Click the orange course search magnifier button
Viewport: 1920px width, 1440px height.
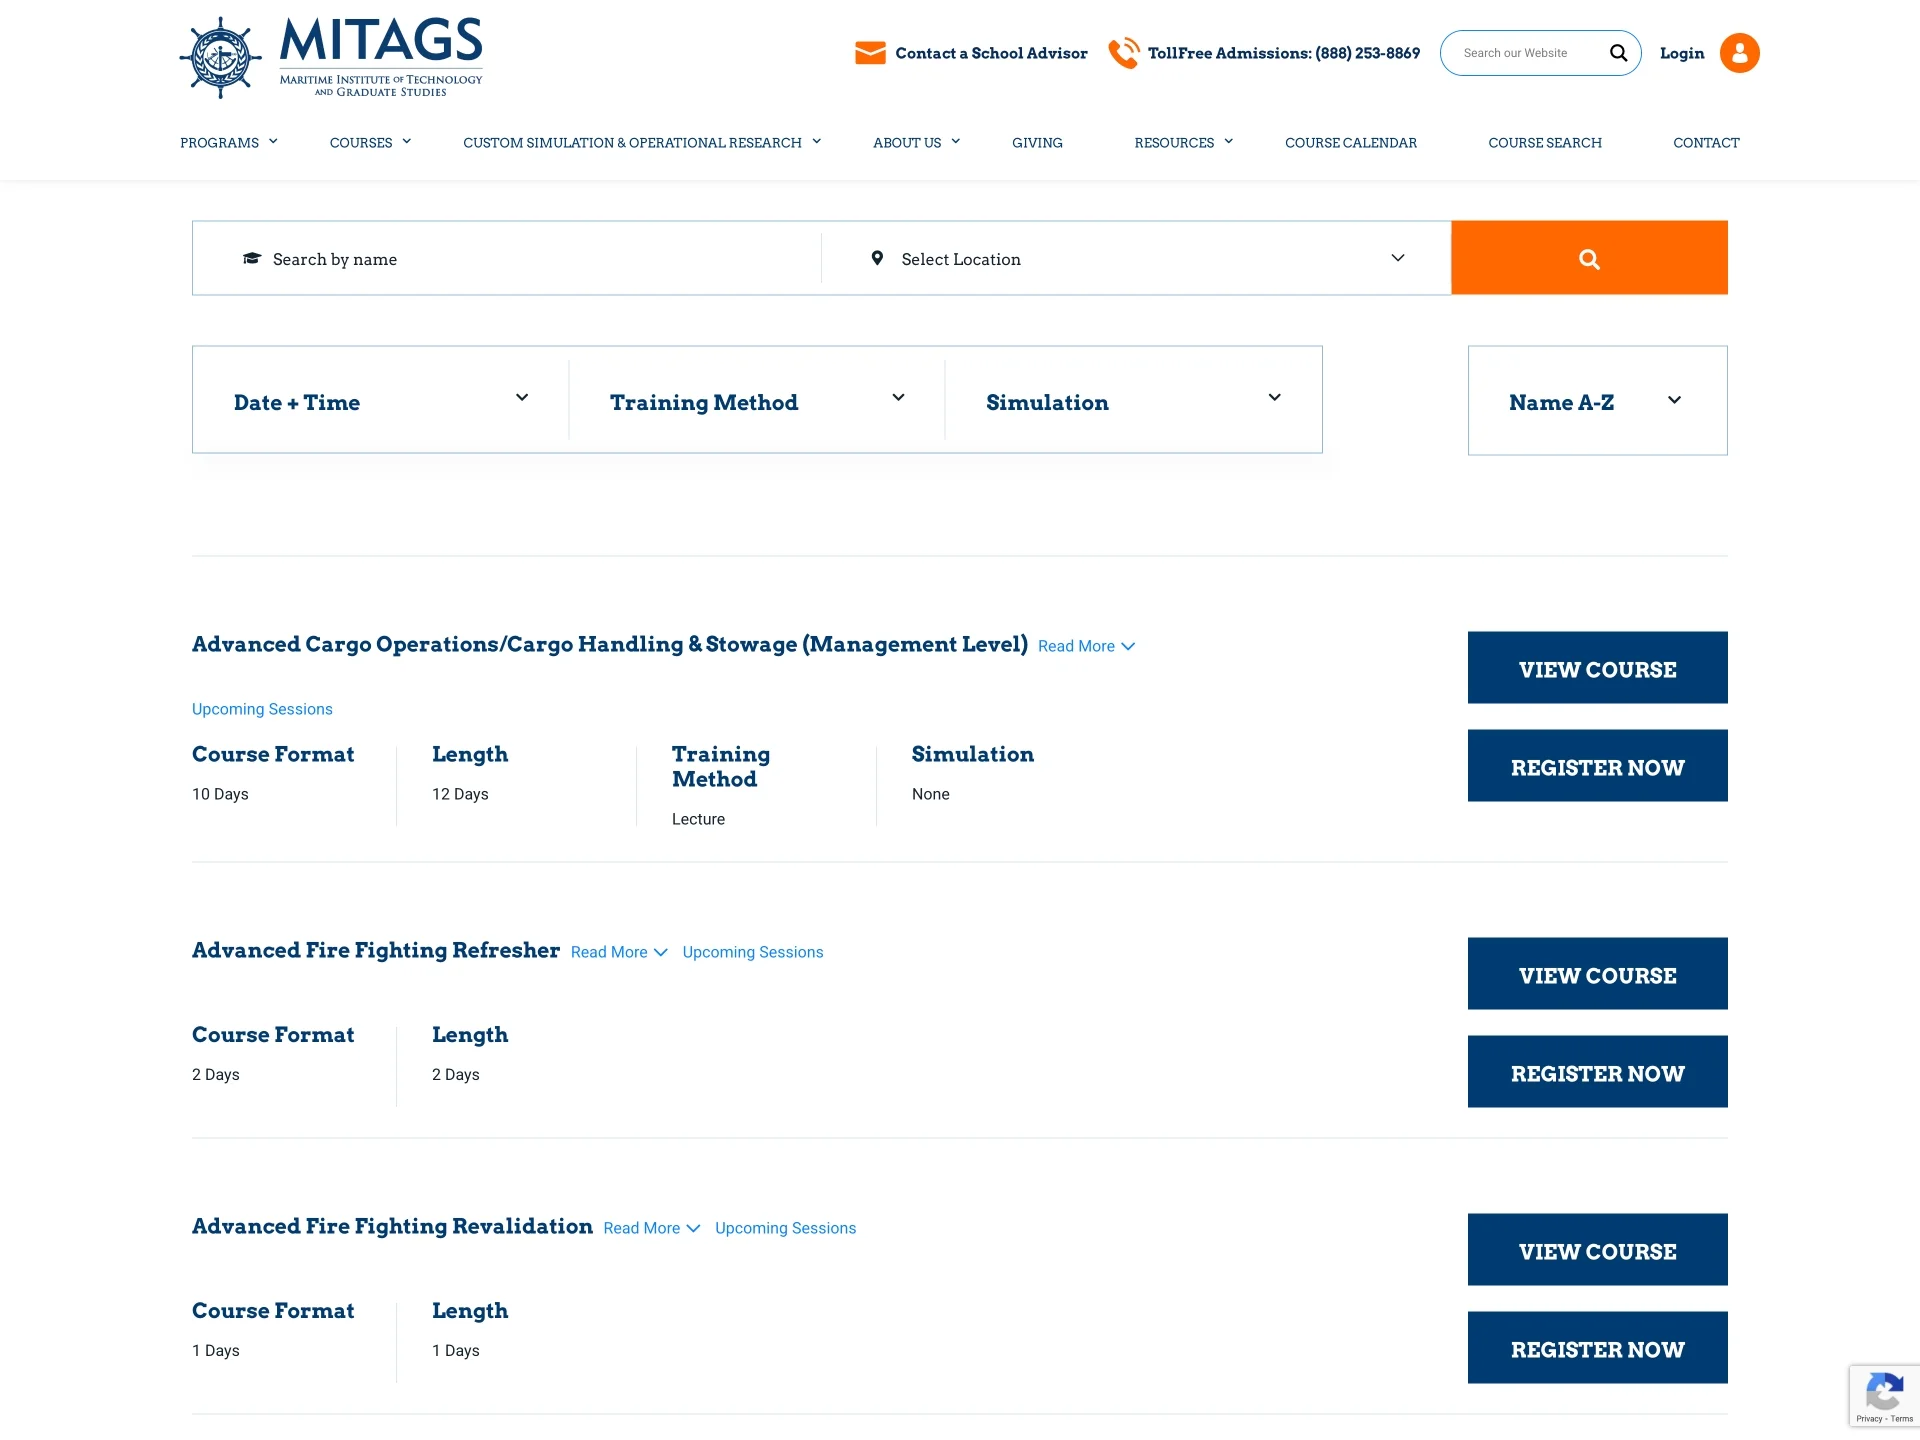(1589, 258)
